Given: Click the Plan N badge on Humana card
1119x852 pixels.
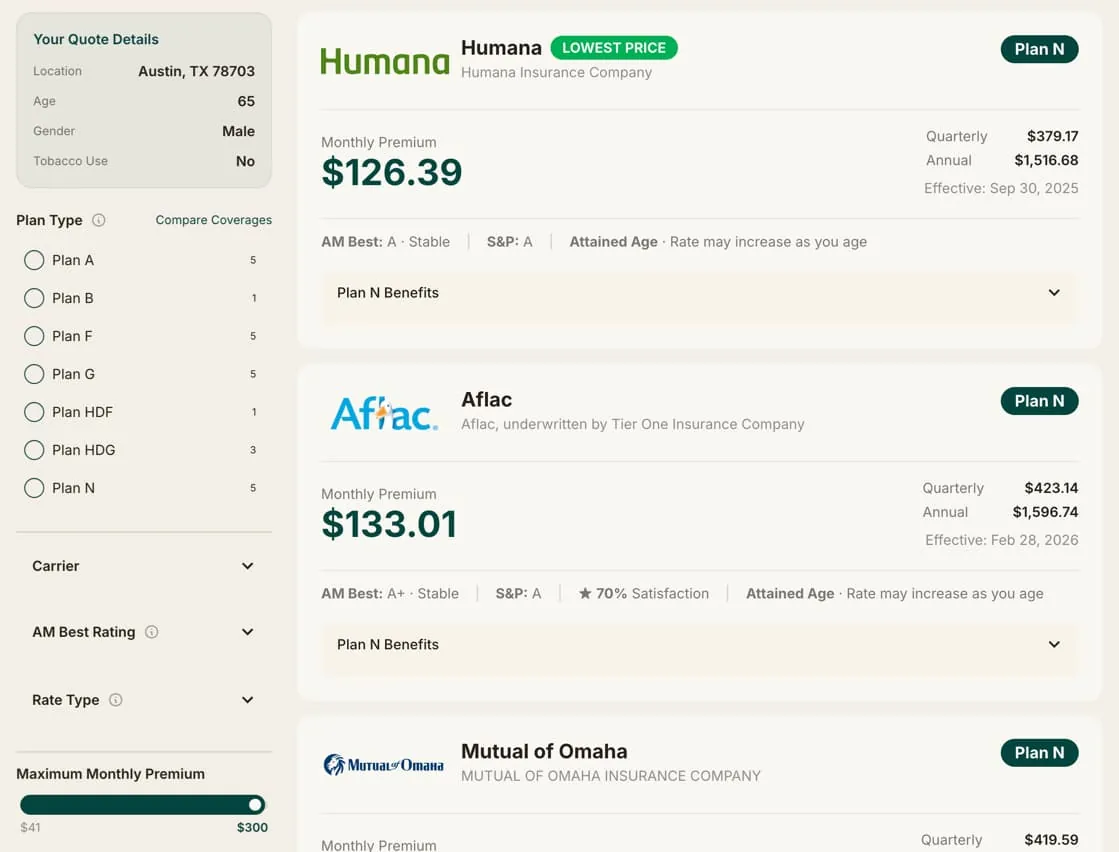Looking at the screenshot, I should pos(1039,49).
